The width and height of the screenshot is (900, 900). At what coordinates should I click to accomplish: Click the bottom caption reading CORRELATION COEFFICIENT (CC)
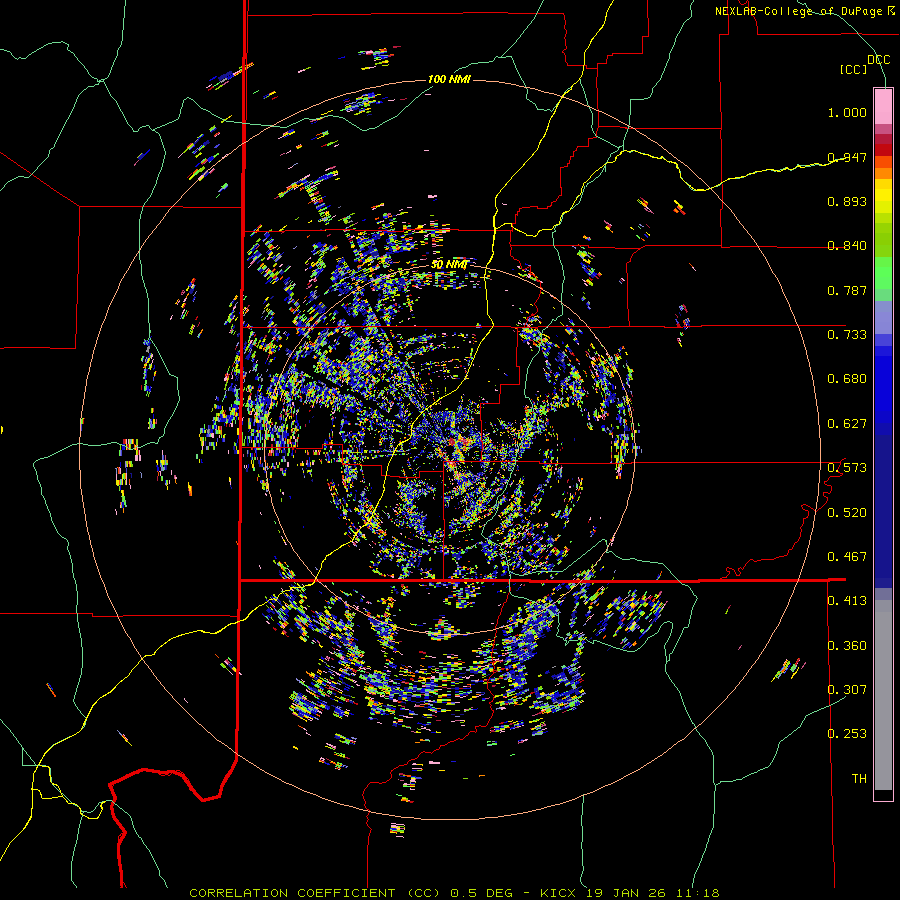point(315,893)
